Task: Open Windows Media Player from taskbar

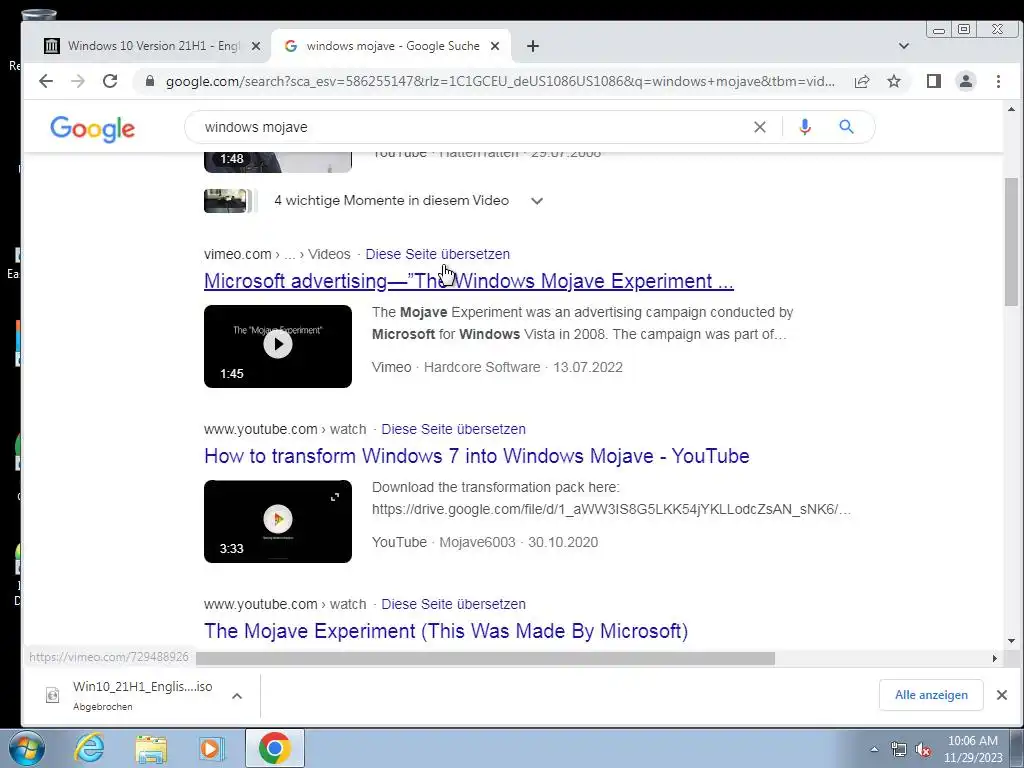Action: (212, 748)
